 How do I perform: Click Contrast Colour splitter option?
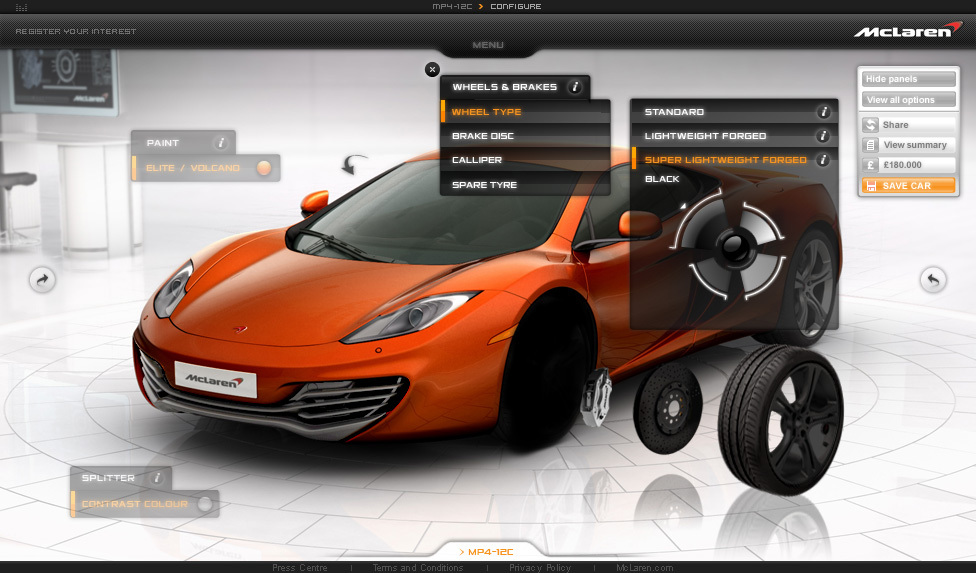[x=145, y=504]
